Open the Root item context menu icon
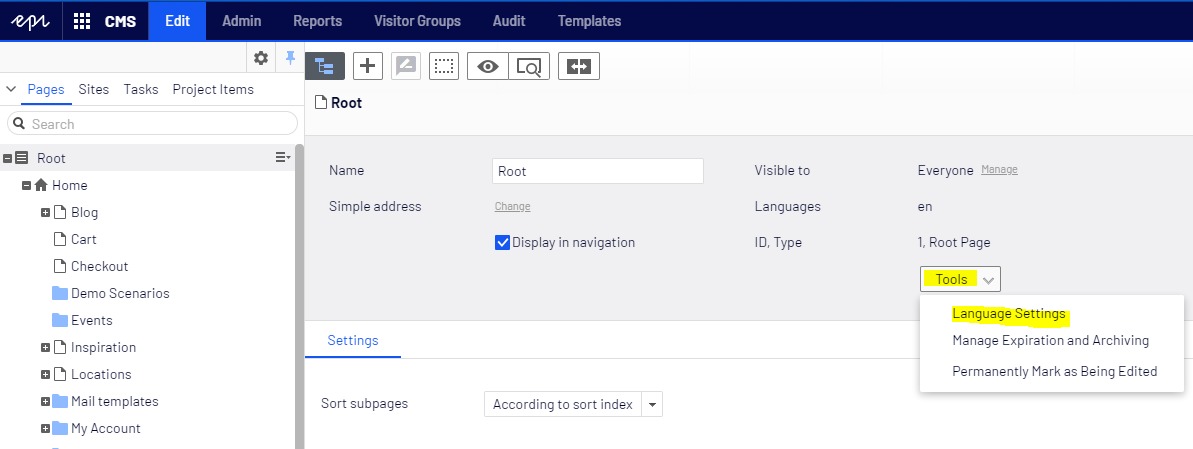This screenshot has height=449, width=1193. coord(283,158)
